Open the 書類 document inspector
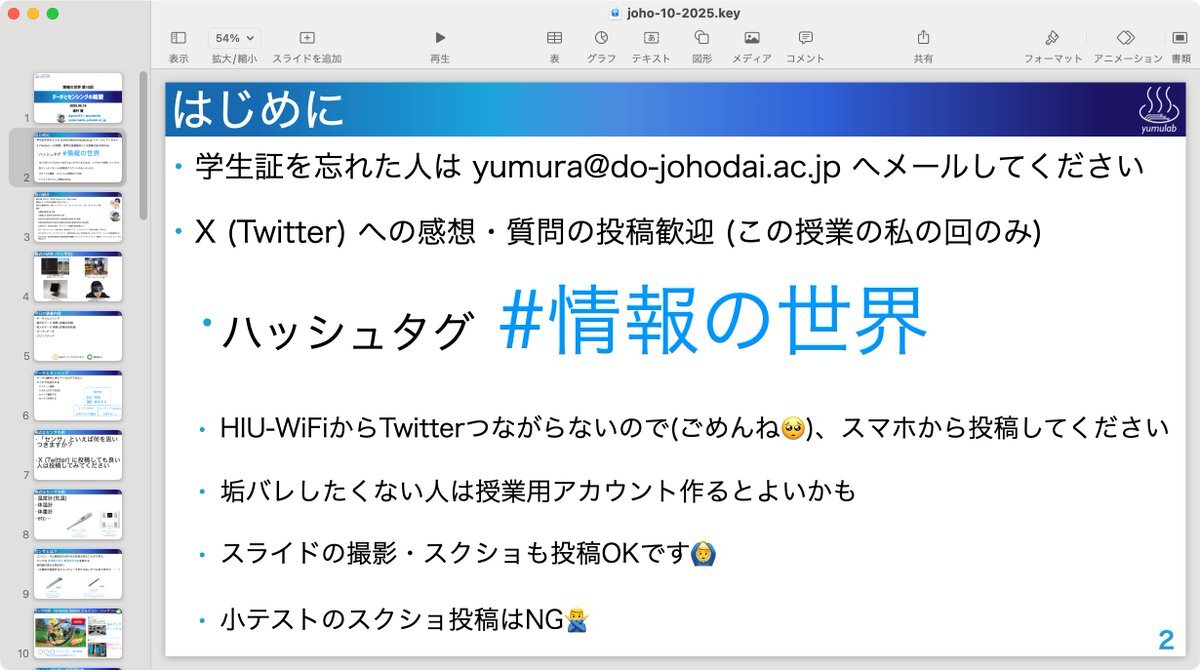 coord(1180,38)
